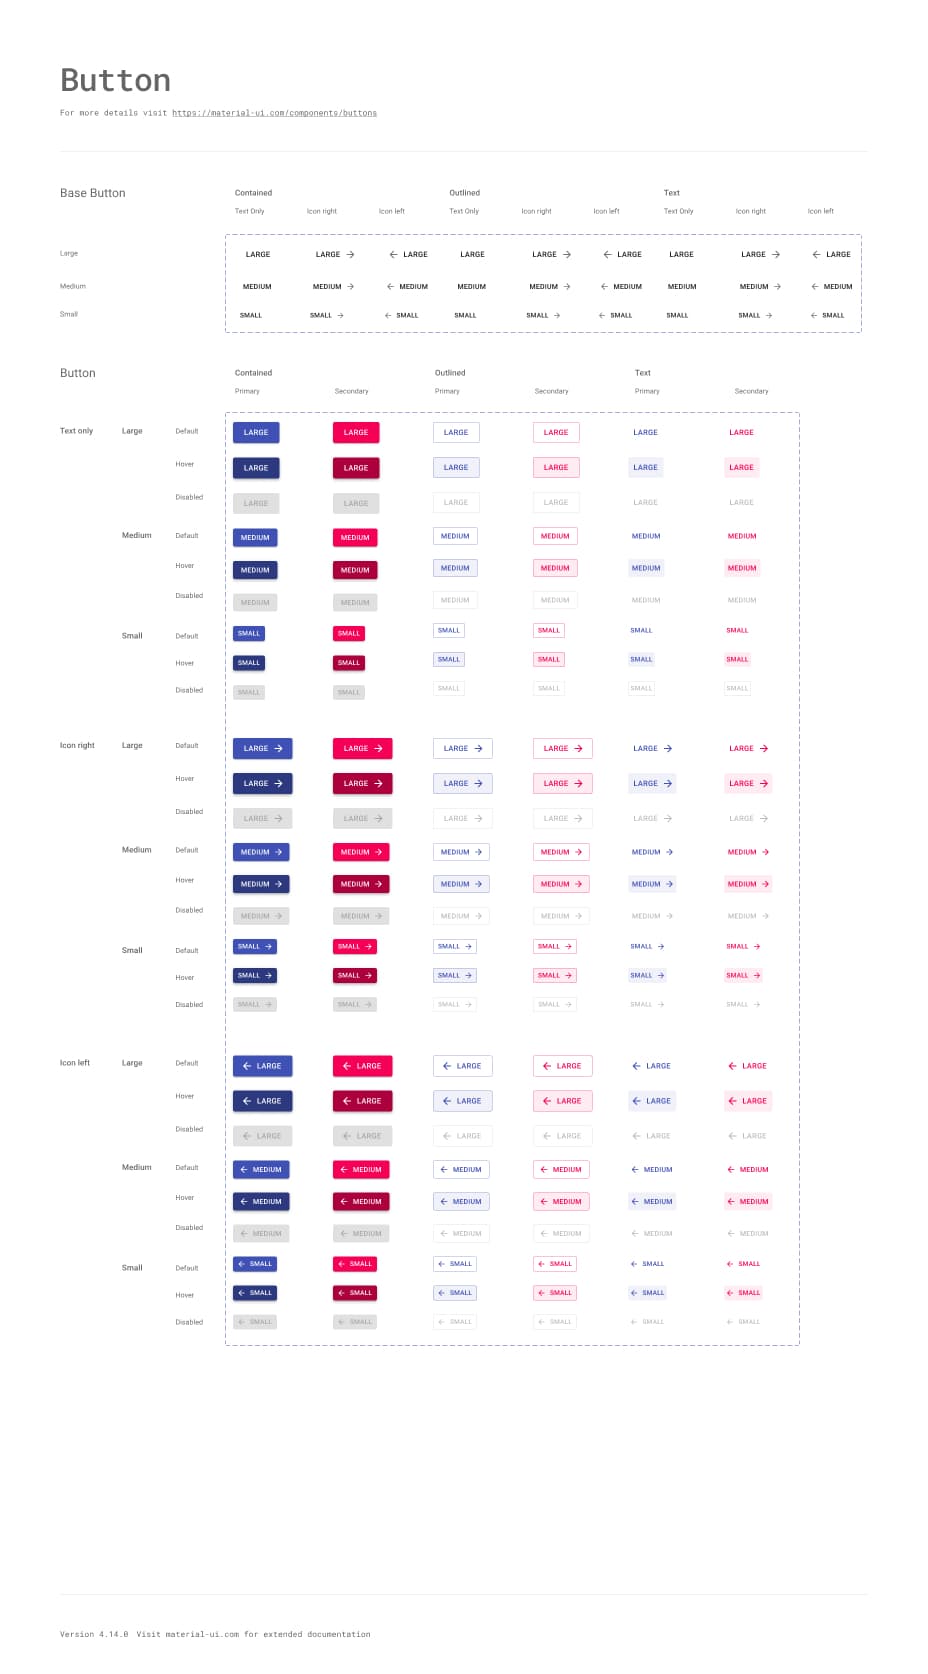Click the right arrow in contained primary LARGE button
This screenshot has width=928, height=1674.
(278, 748)
